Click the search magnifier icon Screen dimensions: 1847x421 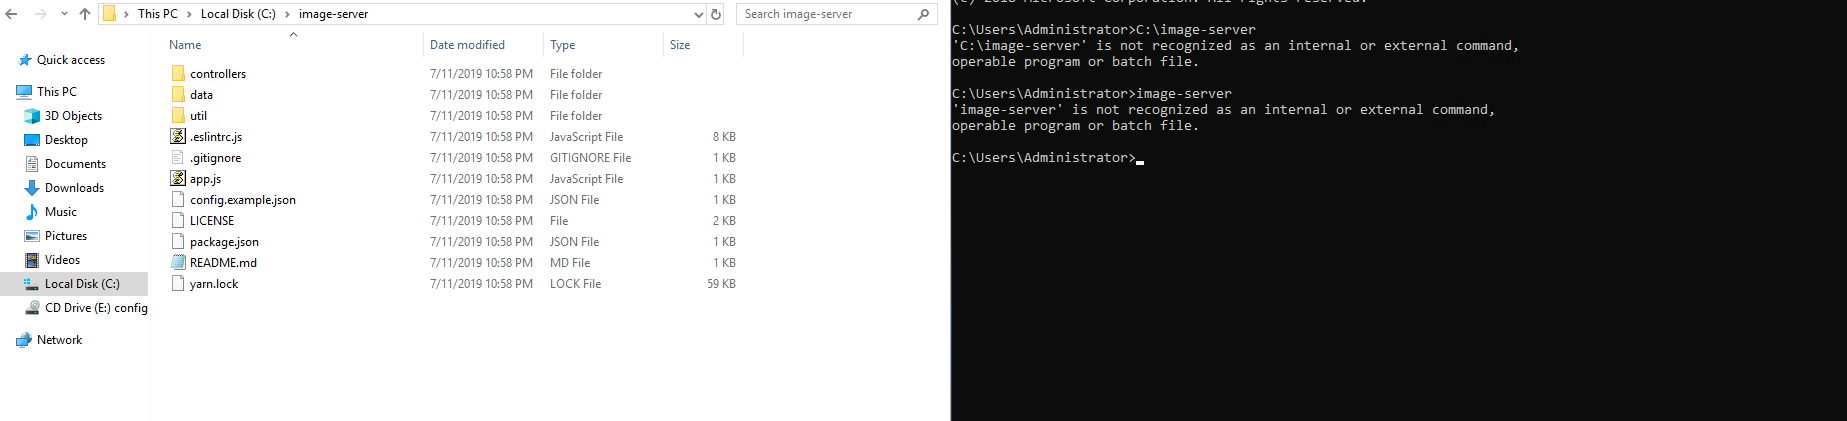point(923,14)
